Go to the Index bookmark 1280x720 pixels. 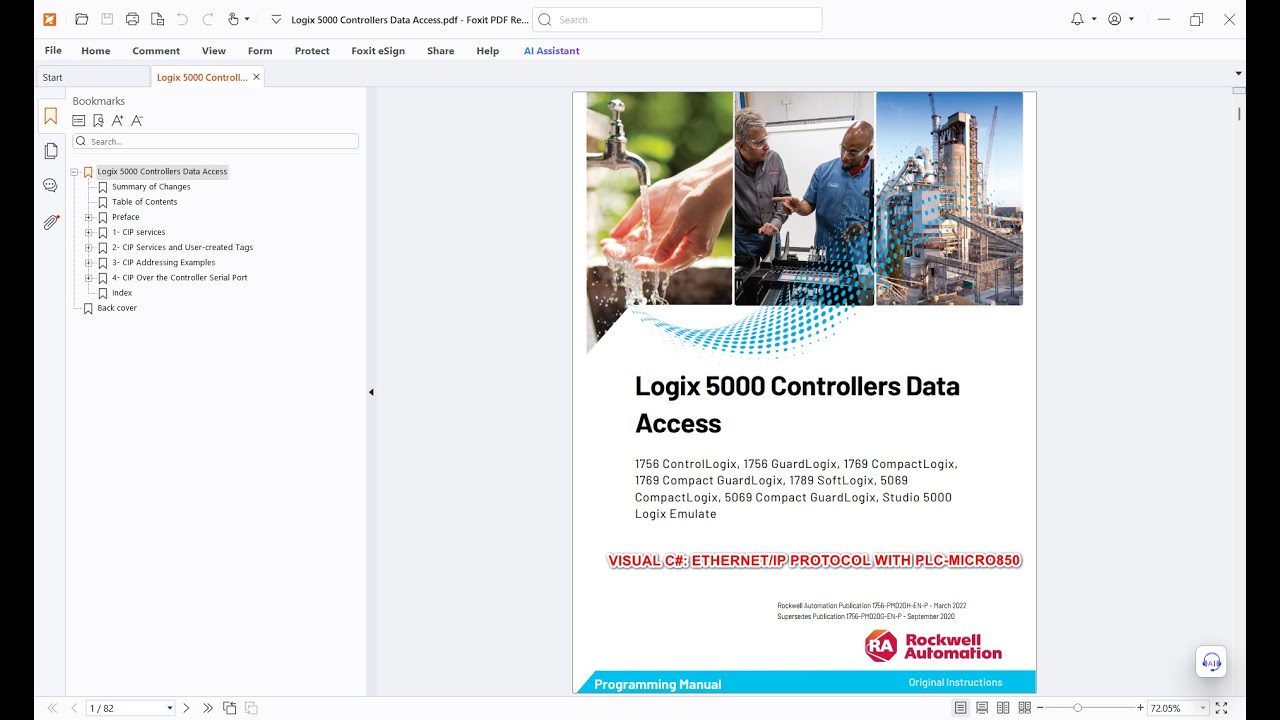pyautogui.click(x=122, y=293)
